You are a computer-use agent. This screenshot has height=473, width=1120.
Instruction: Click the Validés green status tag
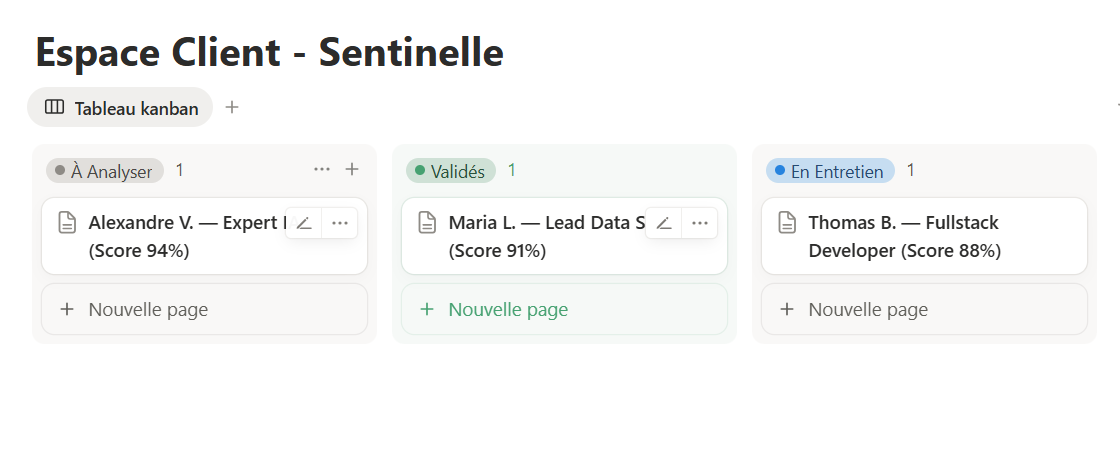click(x=451, y=171)
